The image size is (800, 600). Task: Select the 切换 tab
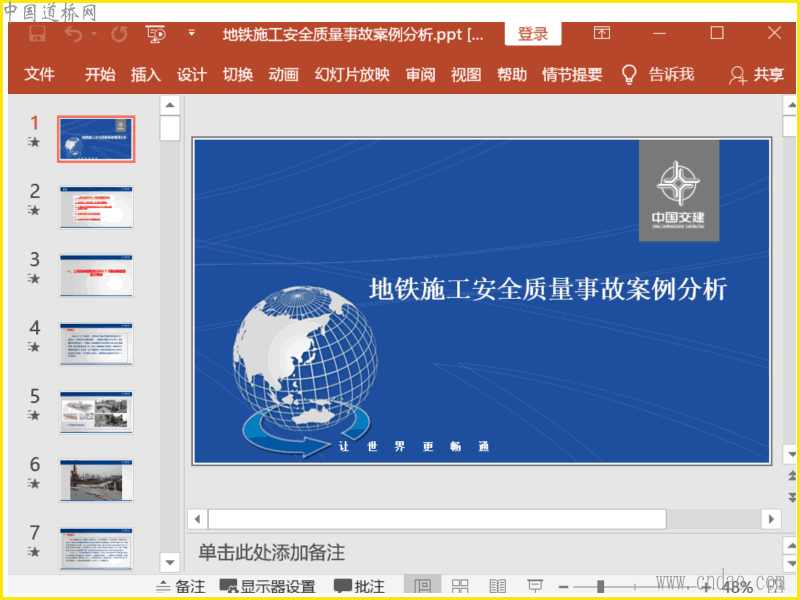[238, 75]
